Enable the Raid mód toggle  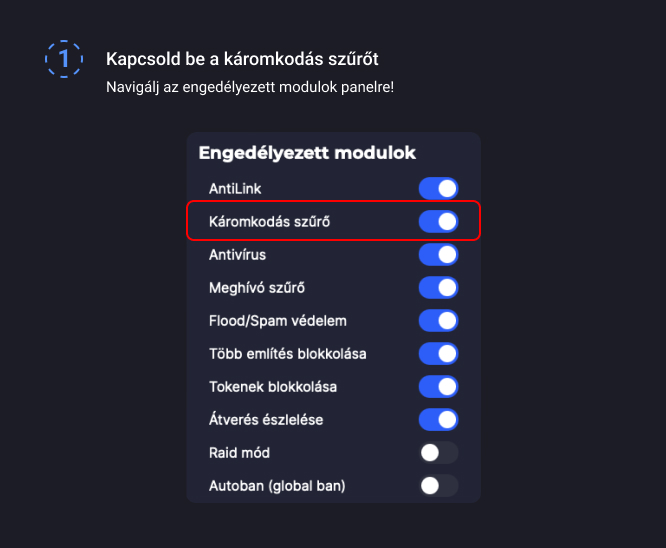coord(438,452)
